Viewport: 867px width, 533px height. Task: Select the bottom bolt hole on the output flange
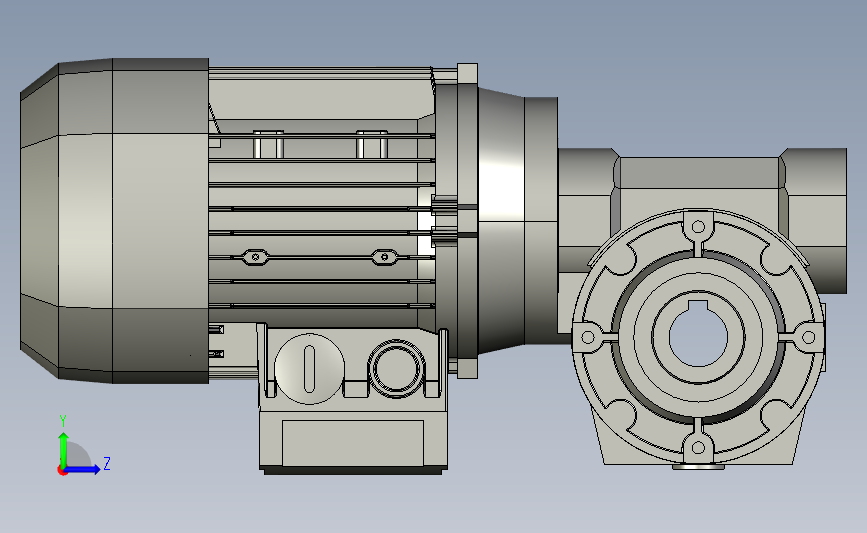pyautogui.click(x=698, y=447)
